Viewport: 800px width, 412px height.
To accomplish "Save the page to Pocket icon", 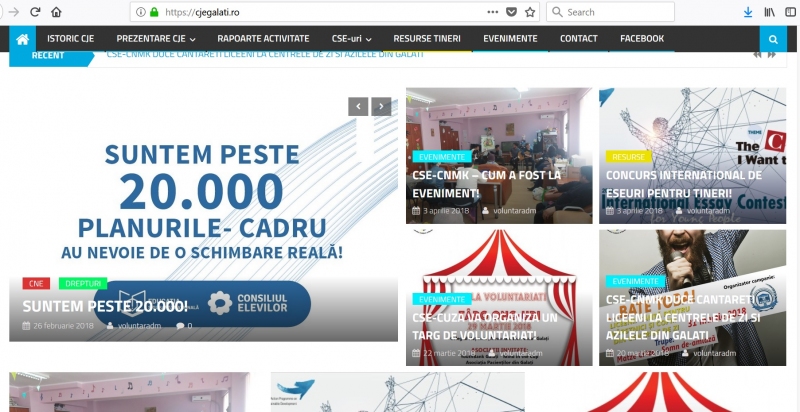I will [x=511, y=12].
